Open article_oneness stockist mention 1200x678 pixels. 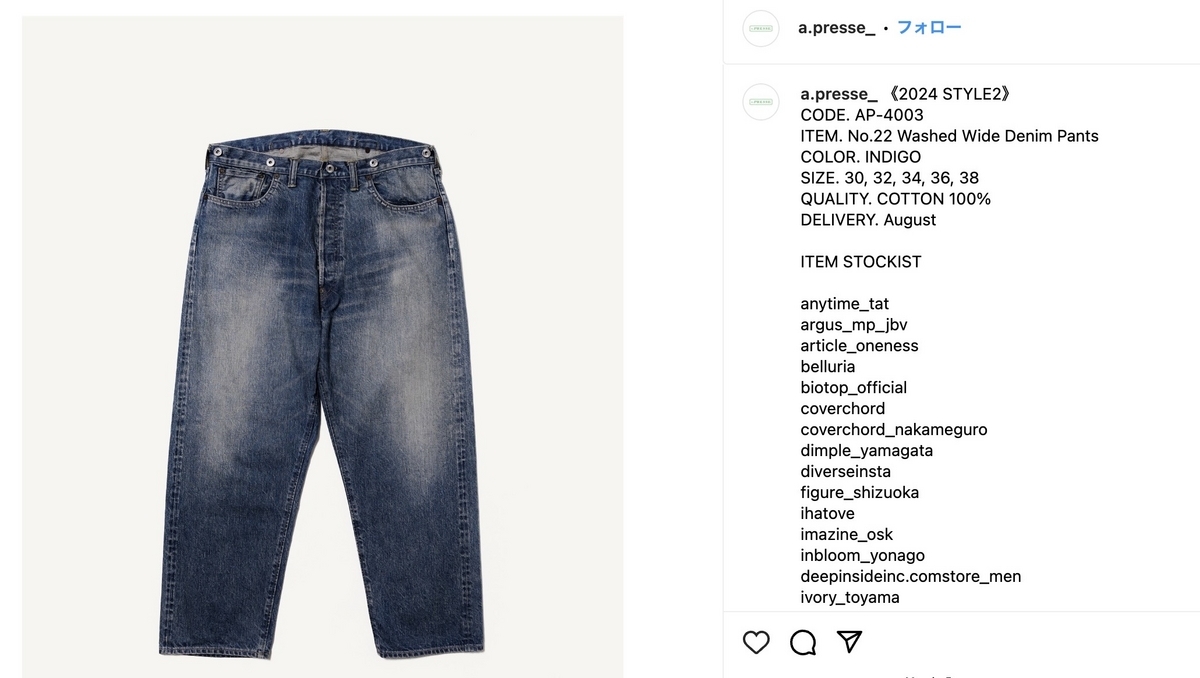tap(859, 346)
